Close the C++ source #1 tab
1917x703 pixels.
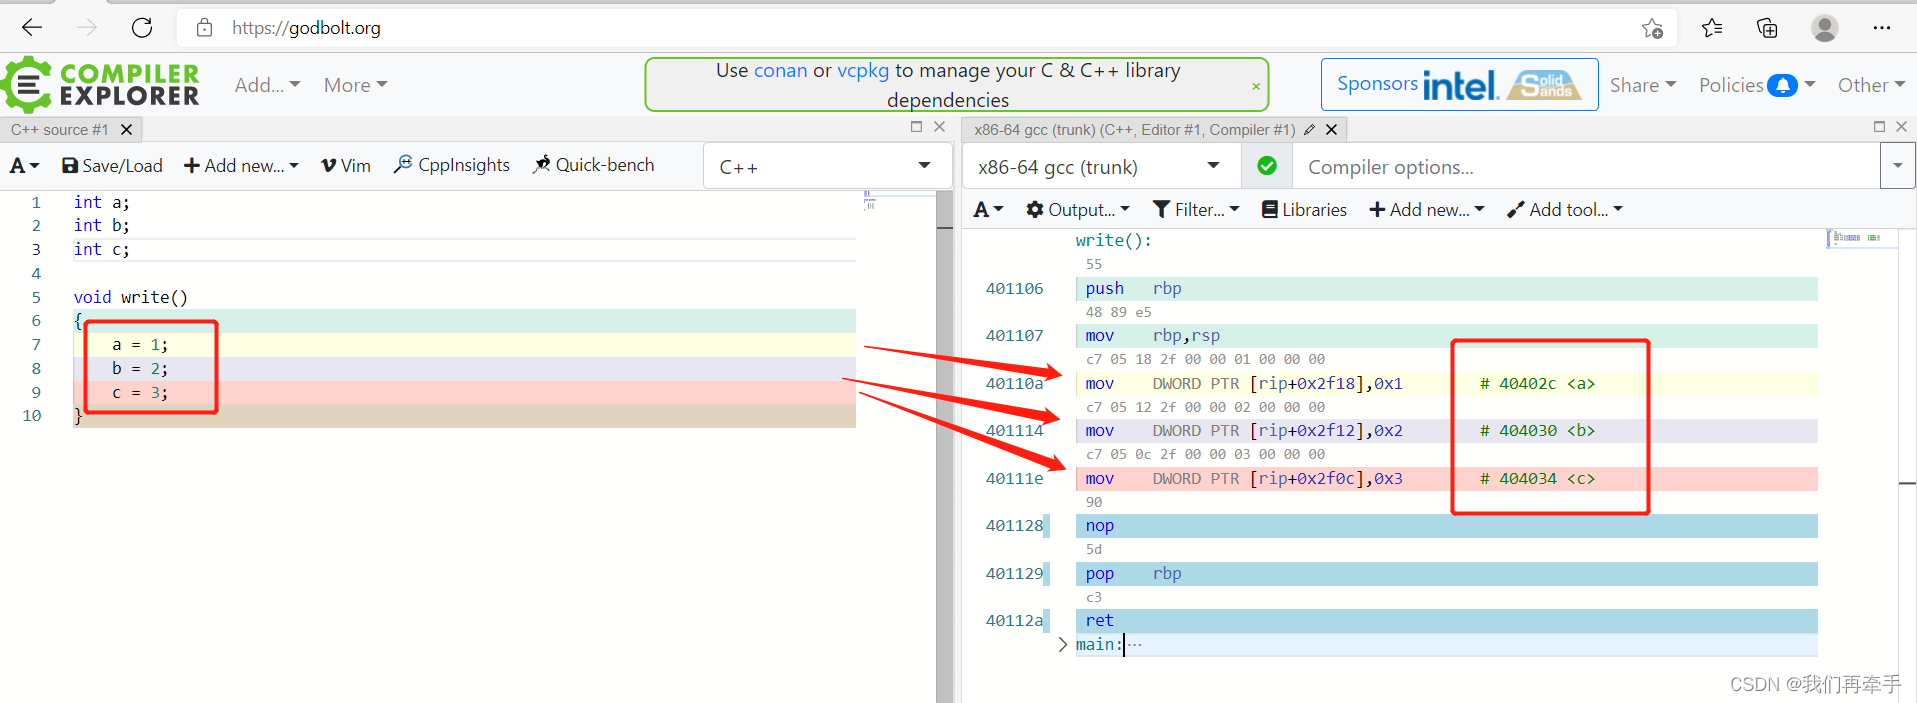127,130
